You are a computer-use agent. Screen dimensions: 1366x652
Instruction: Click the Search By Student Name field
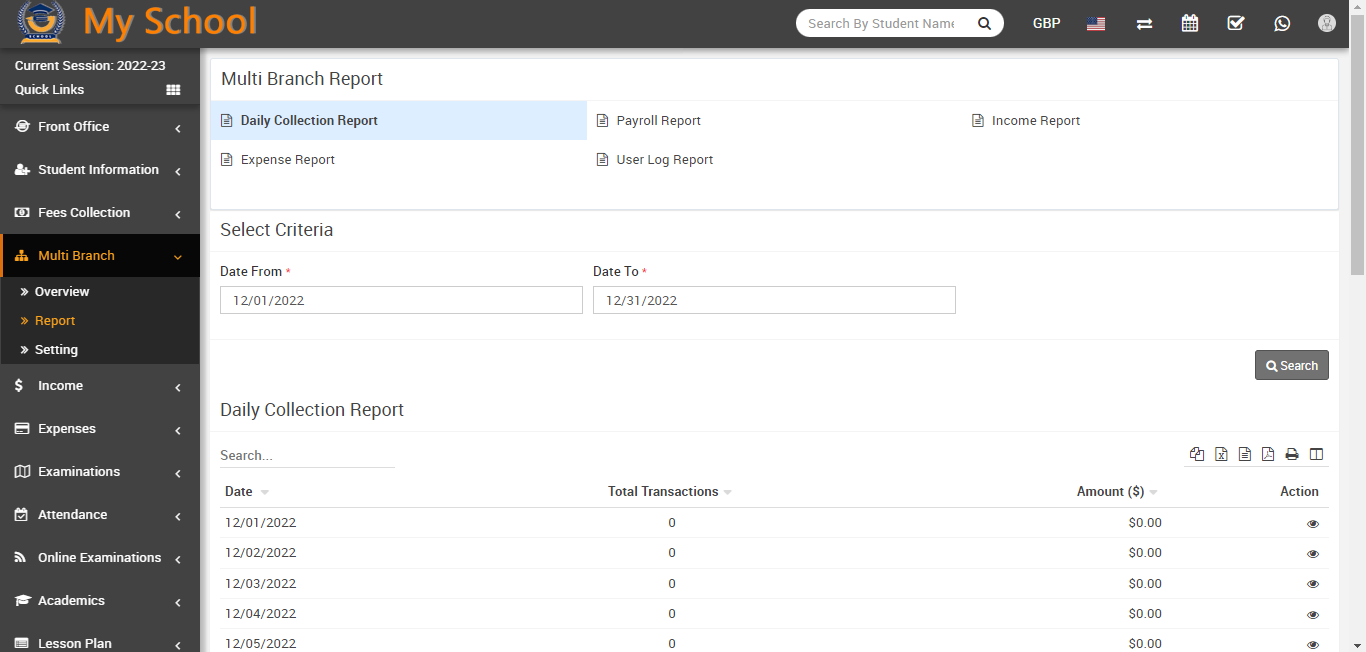(x=882, y=23)
